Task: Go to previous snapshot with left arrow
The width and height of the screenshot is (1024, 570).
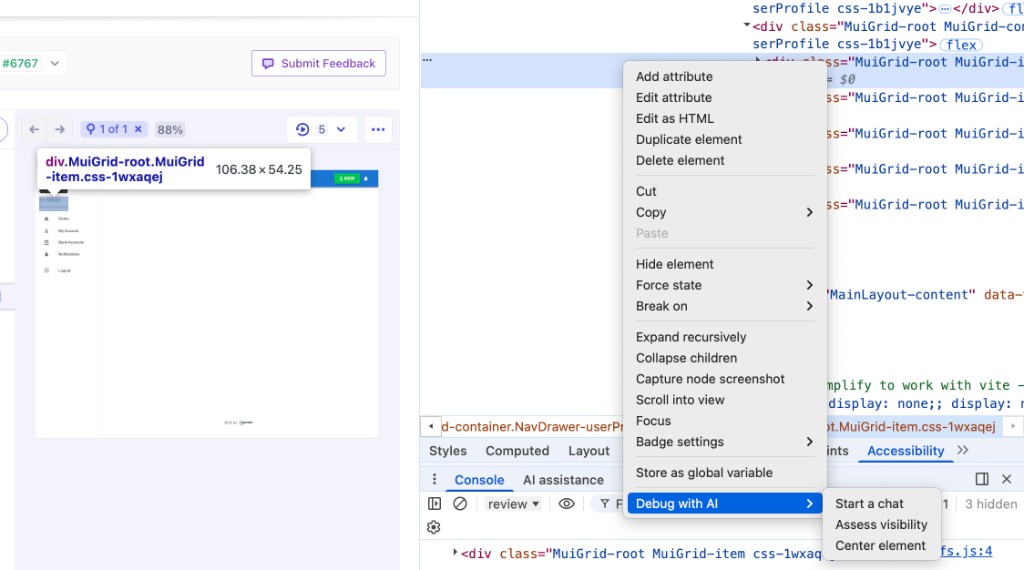Action: [x=34, y=129]
